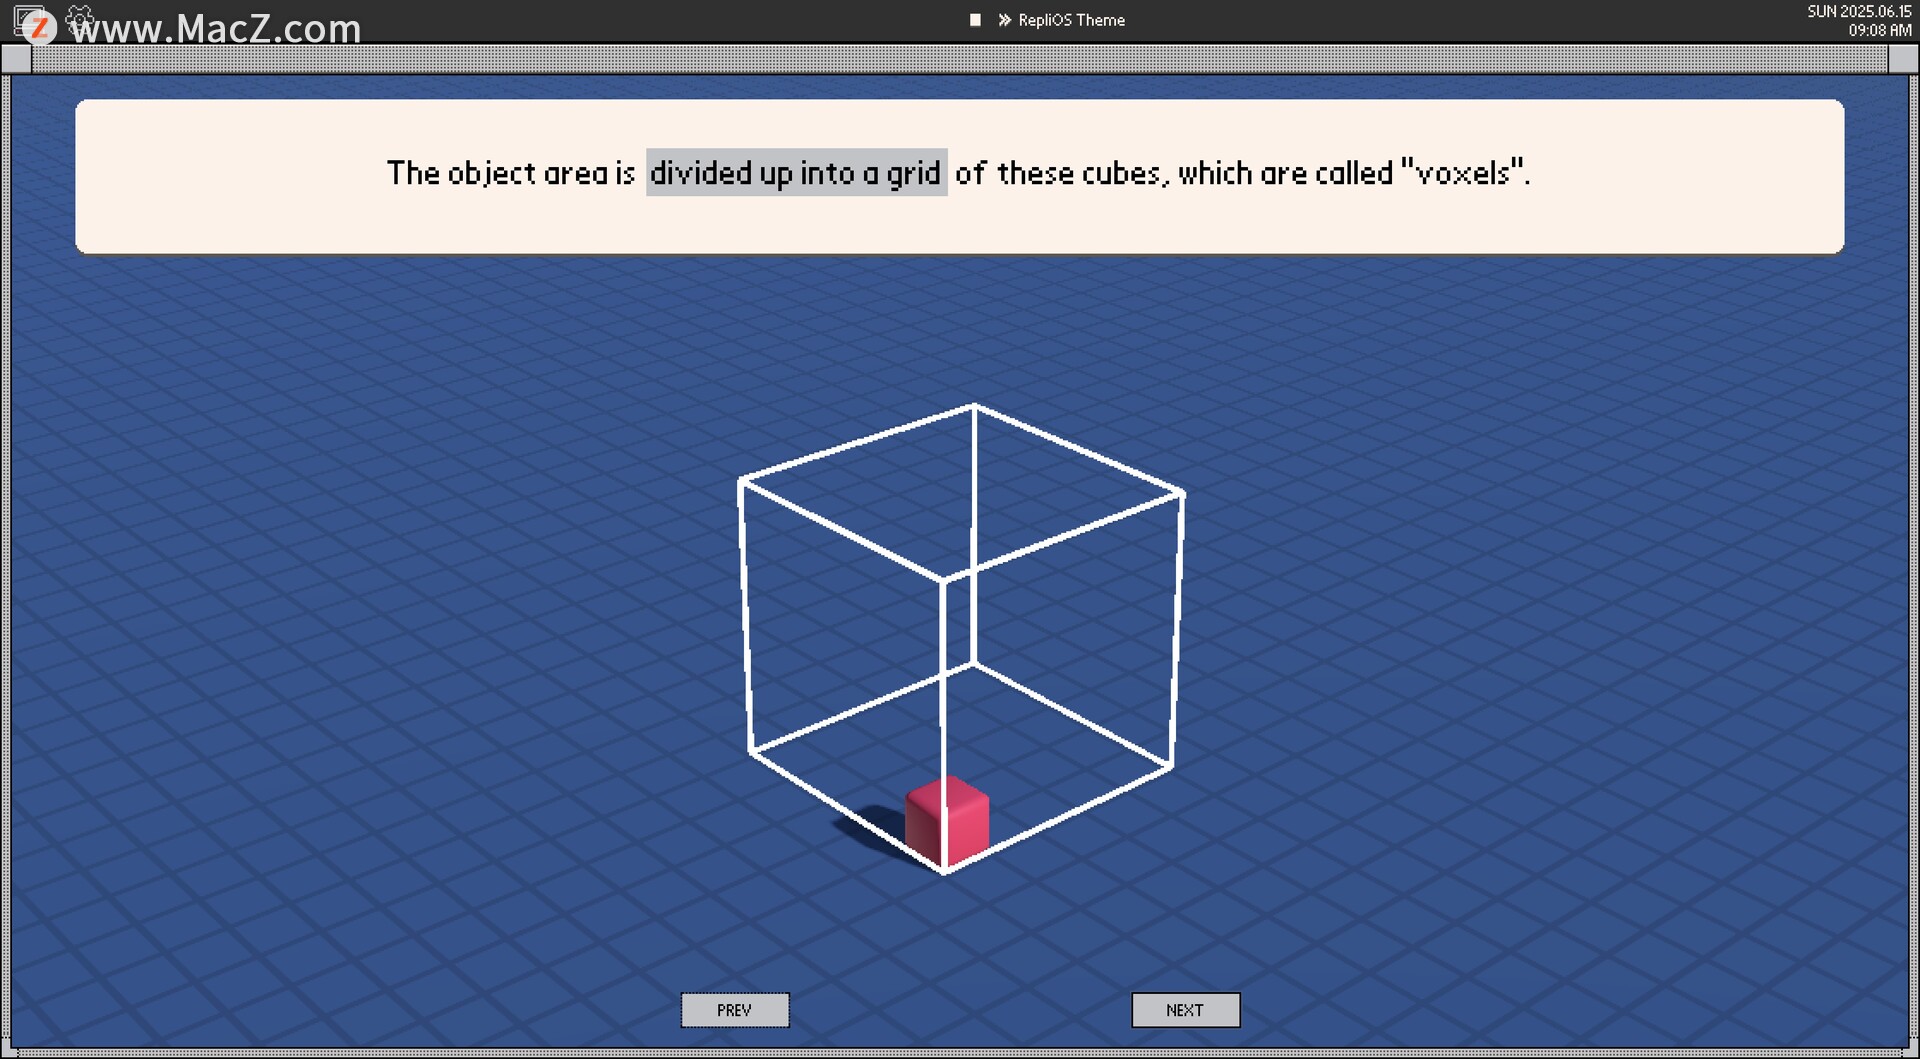This screenshot has width=1920, height=1059.
Task: Click the highlighted phrase "divided up into a grid"
Action: pyautogui.click(x=796, y=173)
